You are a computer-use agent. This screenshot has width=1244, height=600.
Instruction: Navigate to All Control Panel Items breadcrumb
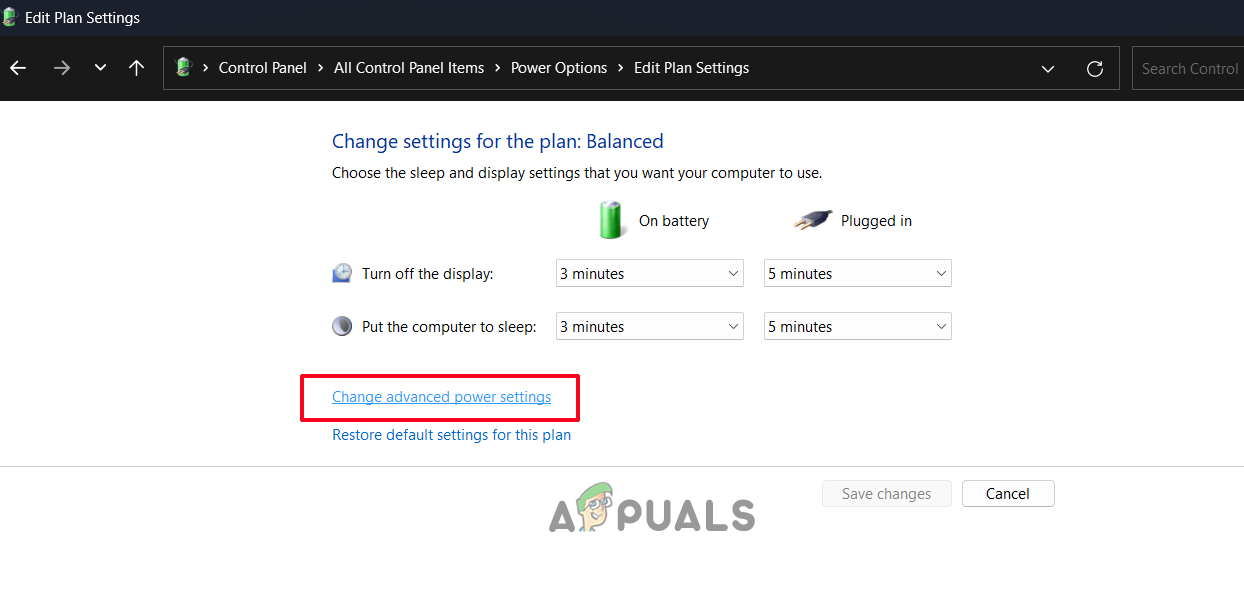(409, 68)
